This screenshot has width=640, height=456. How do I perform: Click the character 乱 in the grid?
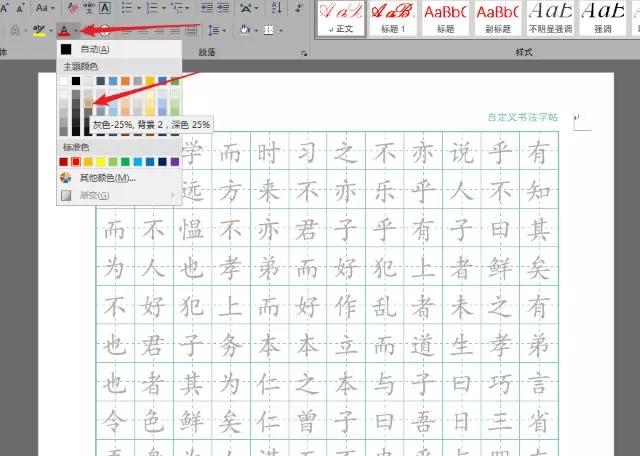coord(384,307)
